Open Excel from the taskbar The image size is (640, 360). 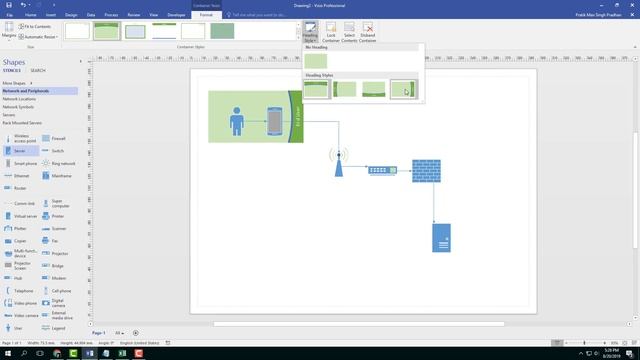pyautogui.click(x=122, y=353)
